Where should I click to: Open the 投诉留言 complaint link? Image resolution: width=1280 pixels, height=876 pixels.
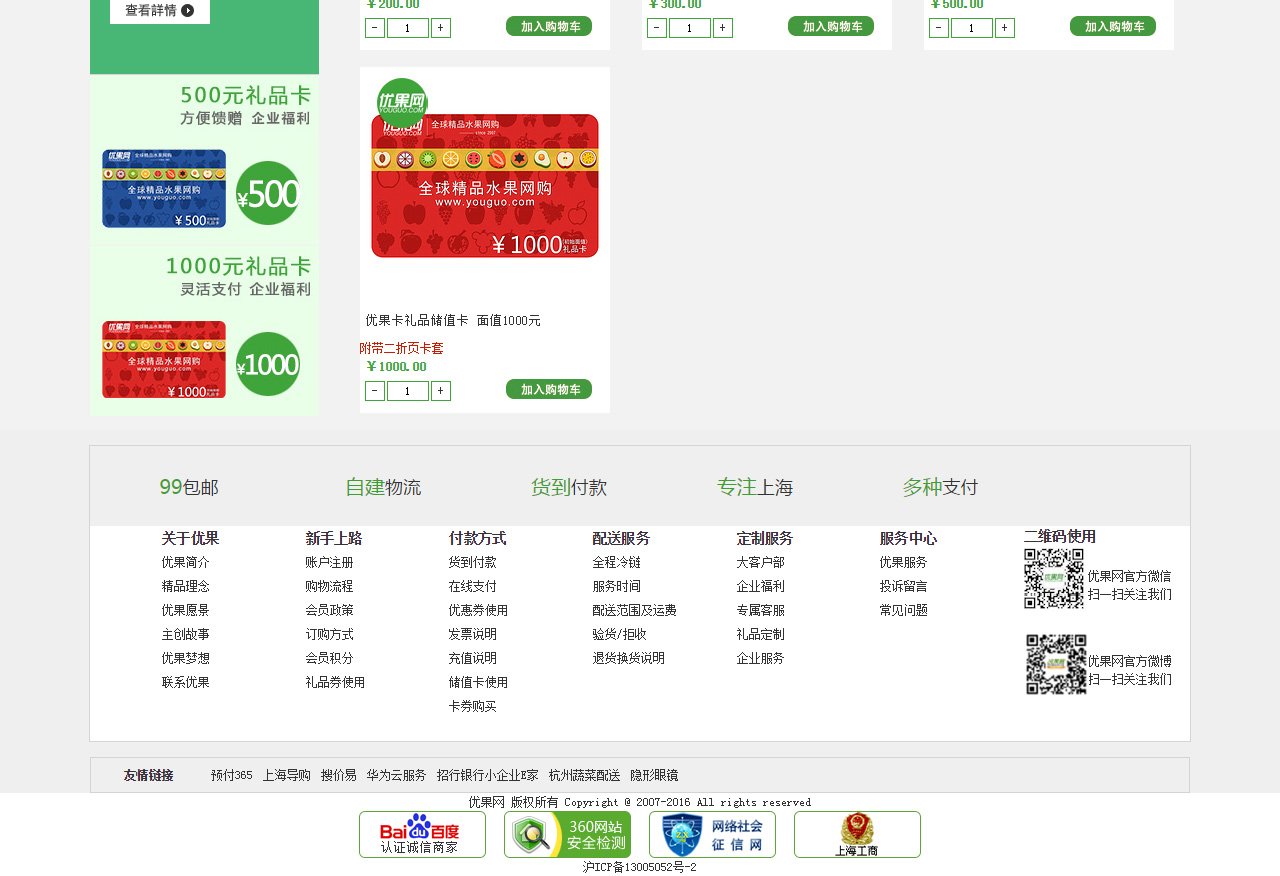(x=903, y=587)
